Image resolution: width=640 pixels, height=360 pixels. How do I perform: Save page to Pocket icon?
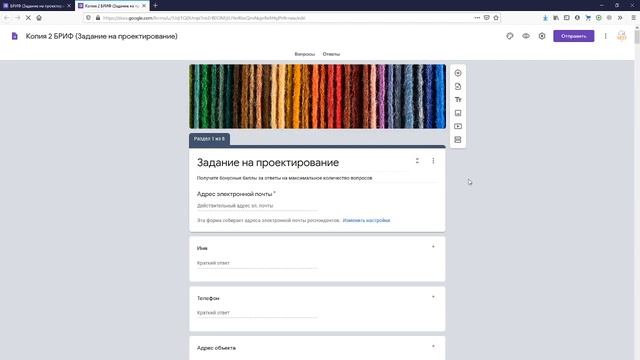tap(487, 18)
